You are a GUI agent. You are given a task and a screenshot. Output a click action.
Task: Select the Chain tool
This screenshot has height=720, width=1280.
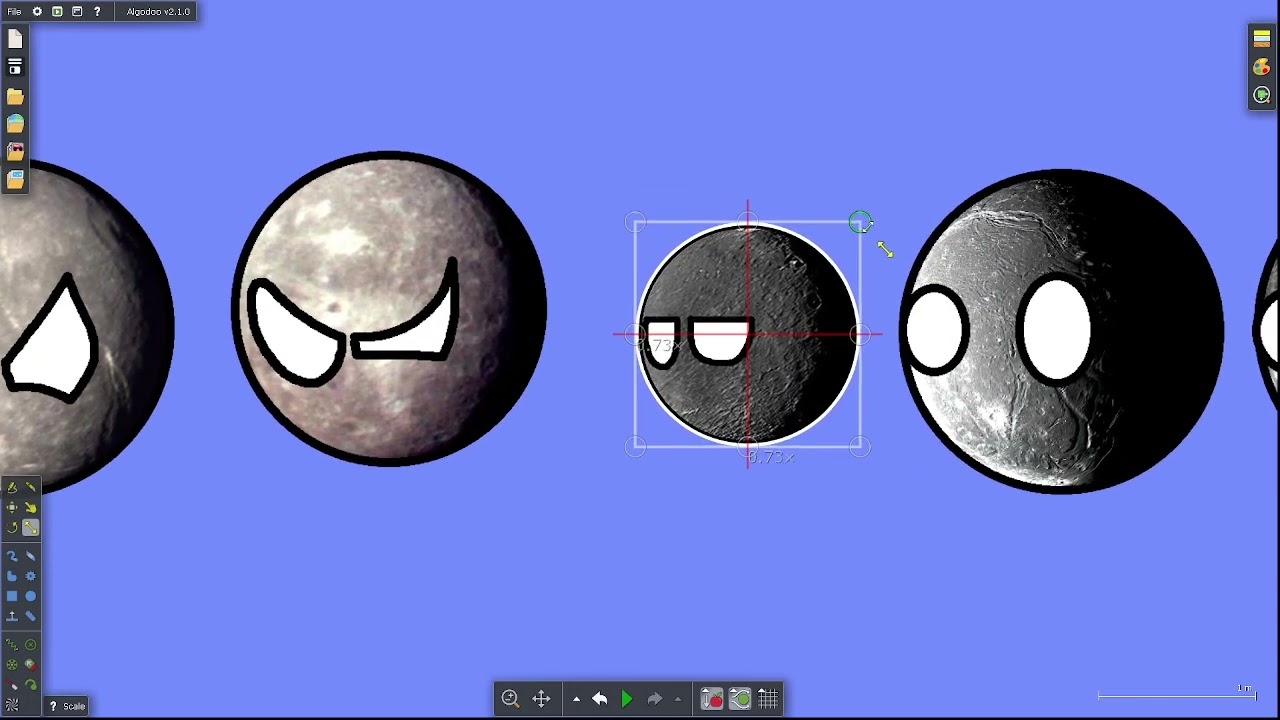pos(31,616)
